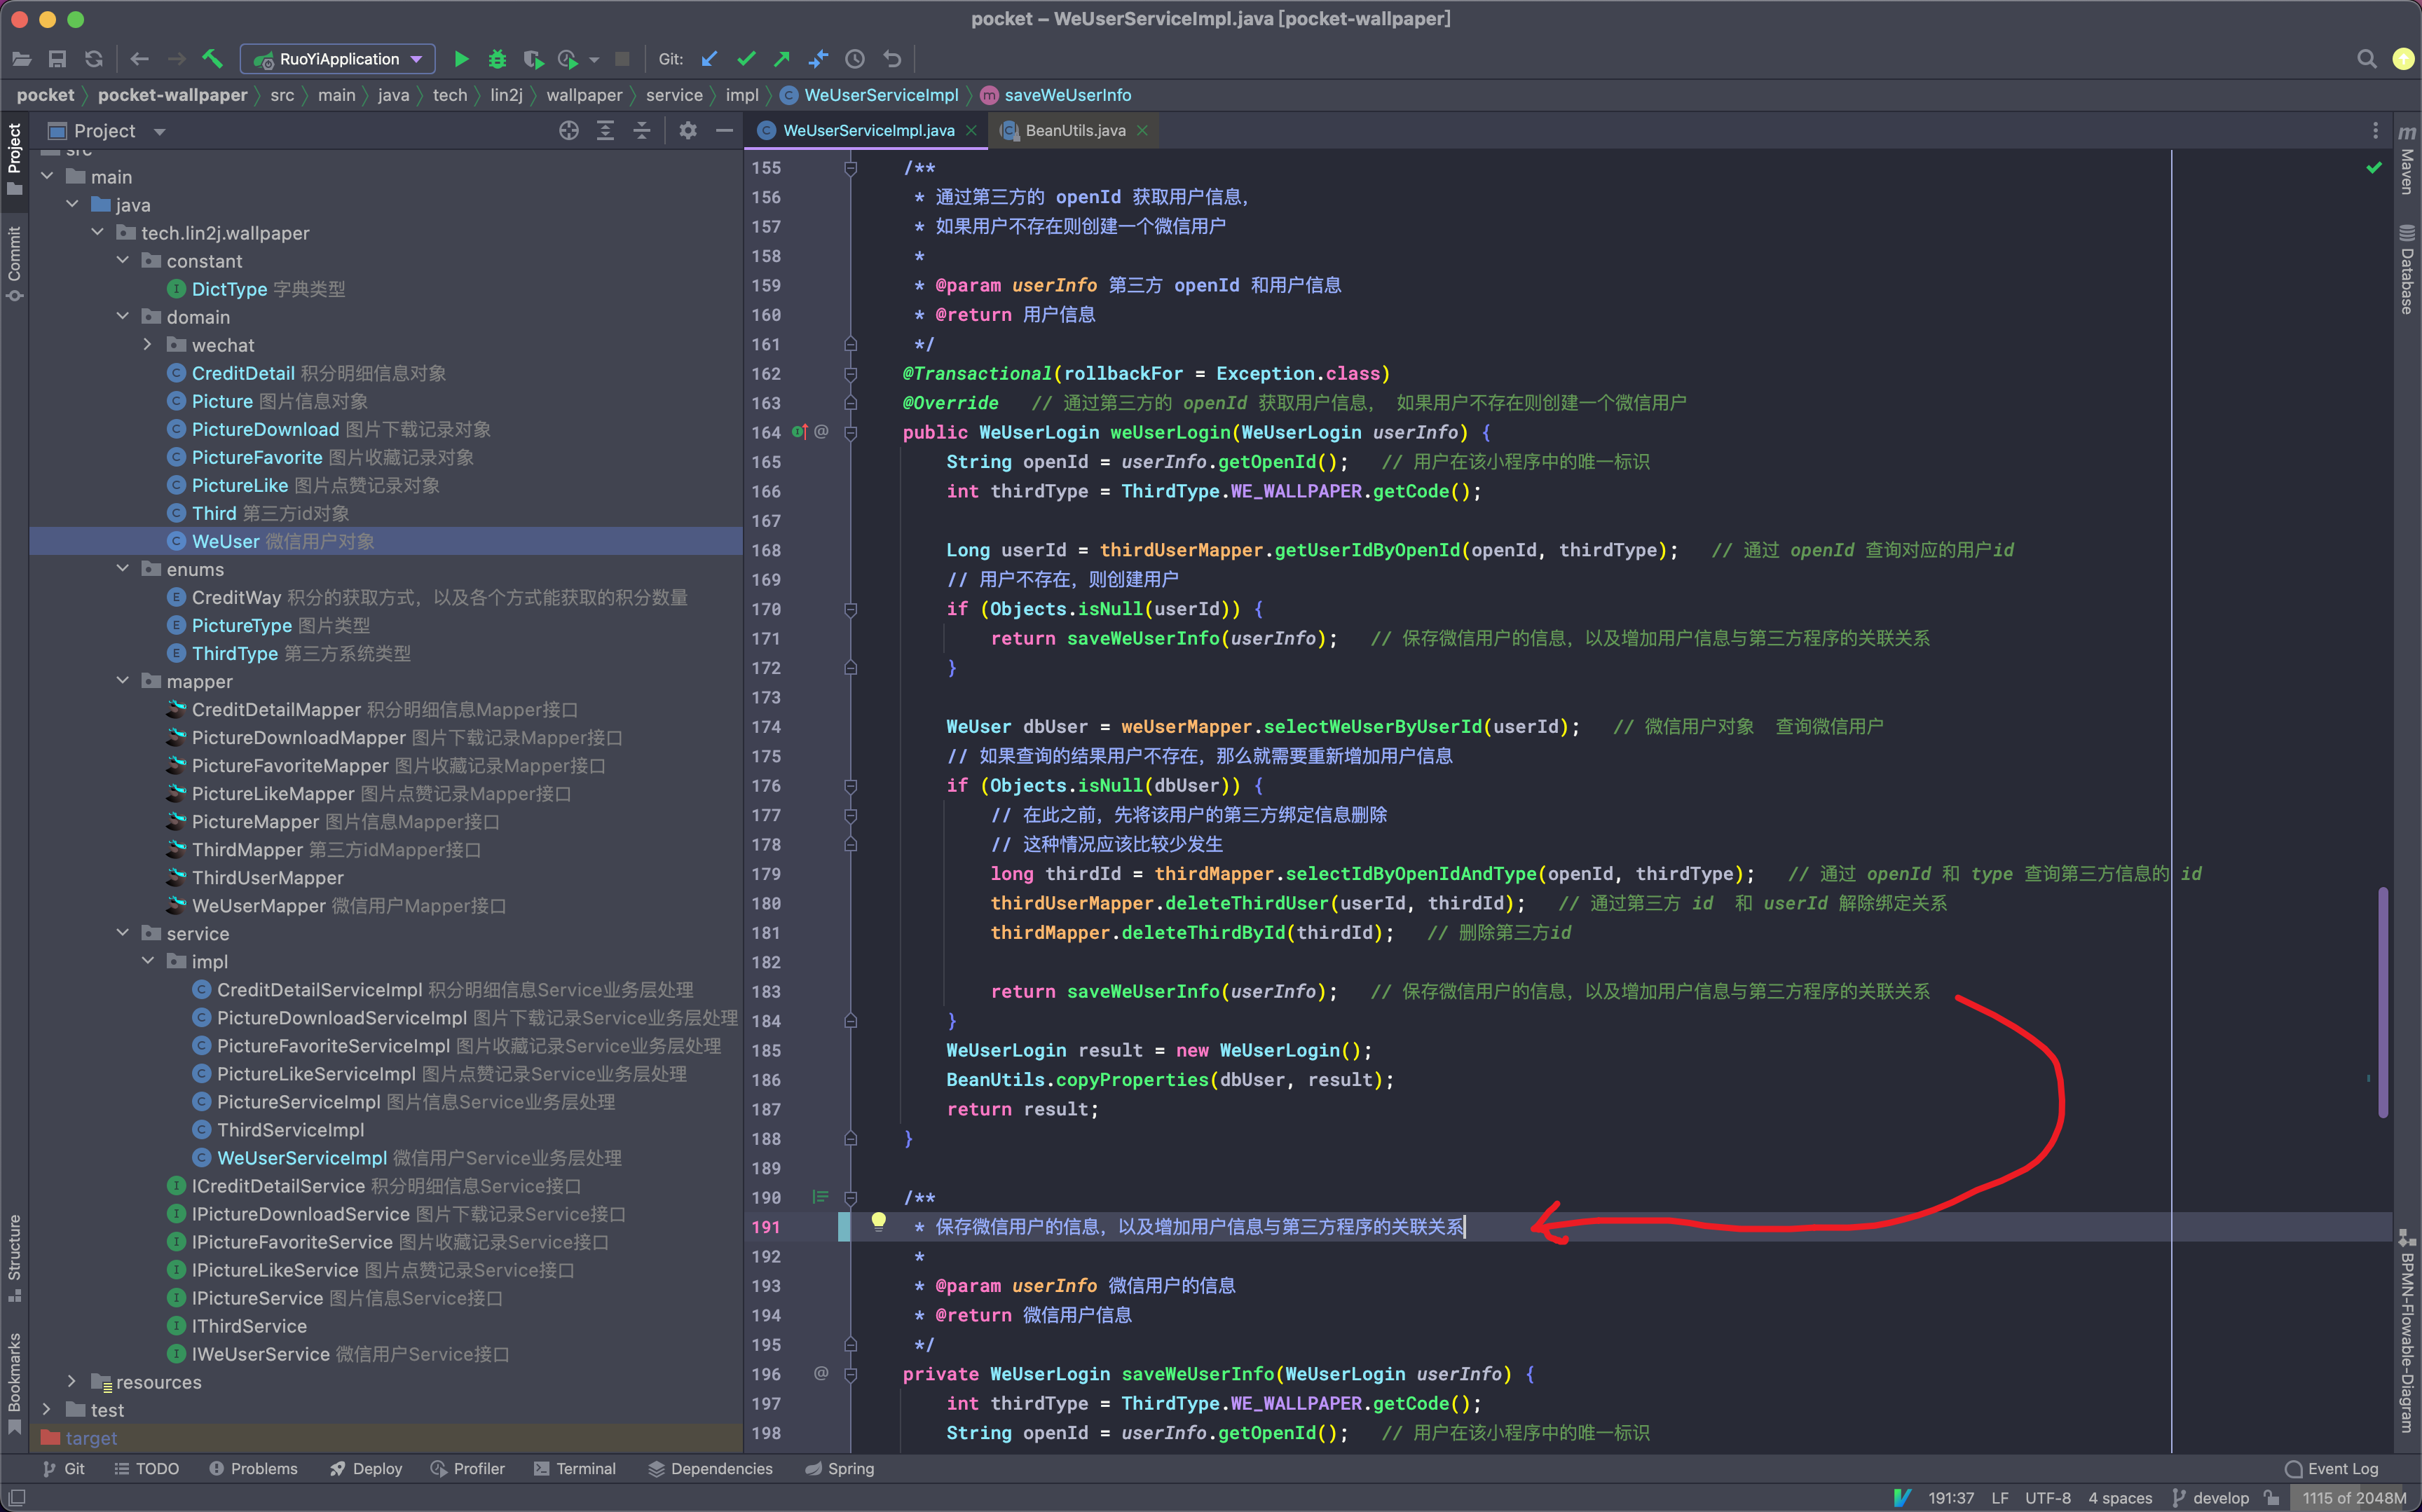Click Search Everywhere magnifier icon
The height and width of the screenshot is (1512, 2422).
click(x=2366, y=59)
